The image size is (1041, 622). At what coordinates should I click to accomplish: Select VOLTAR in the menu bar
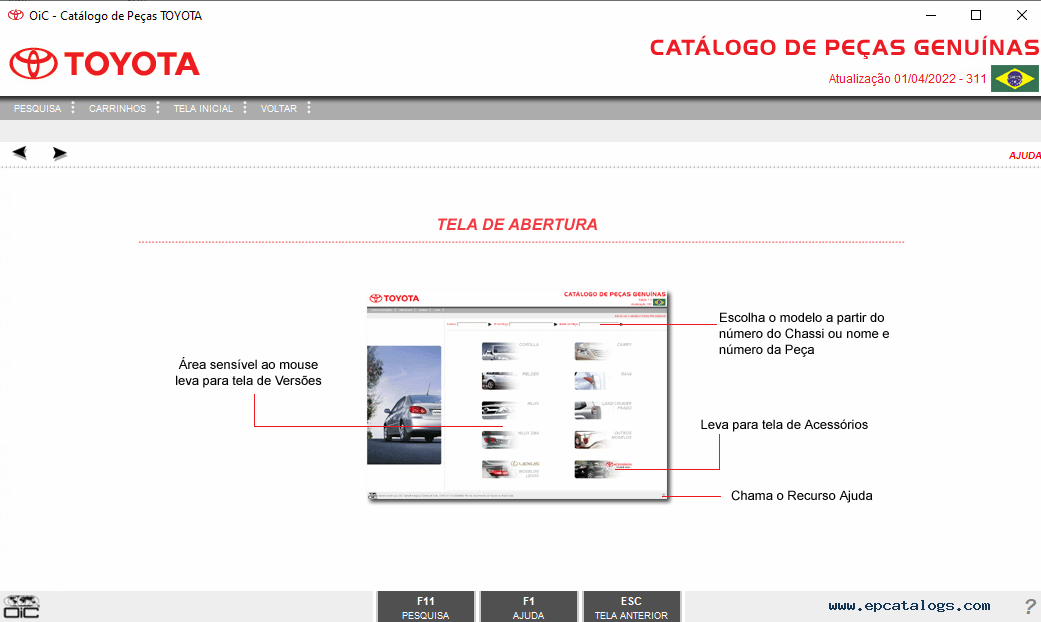[279, 108]
